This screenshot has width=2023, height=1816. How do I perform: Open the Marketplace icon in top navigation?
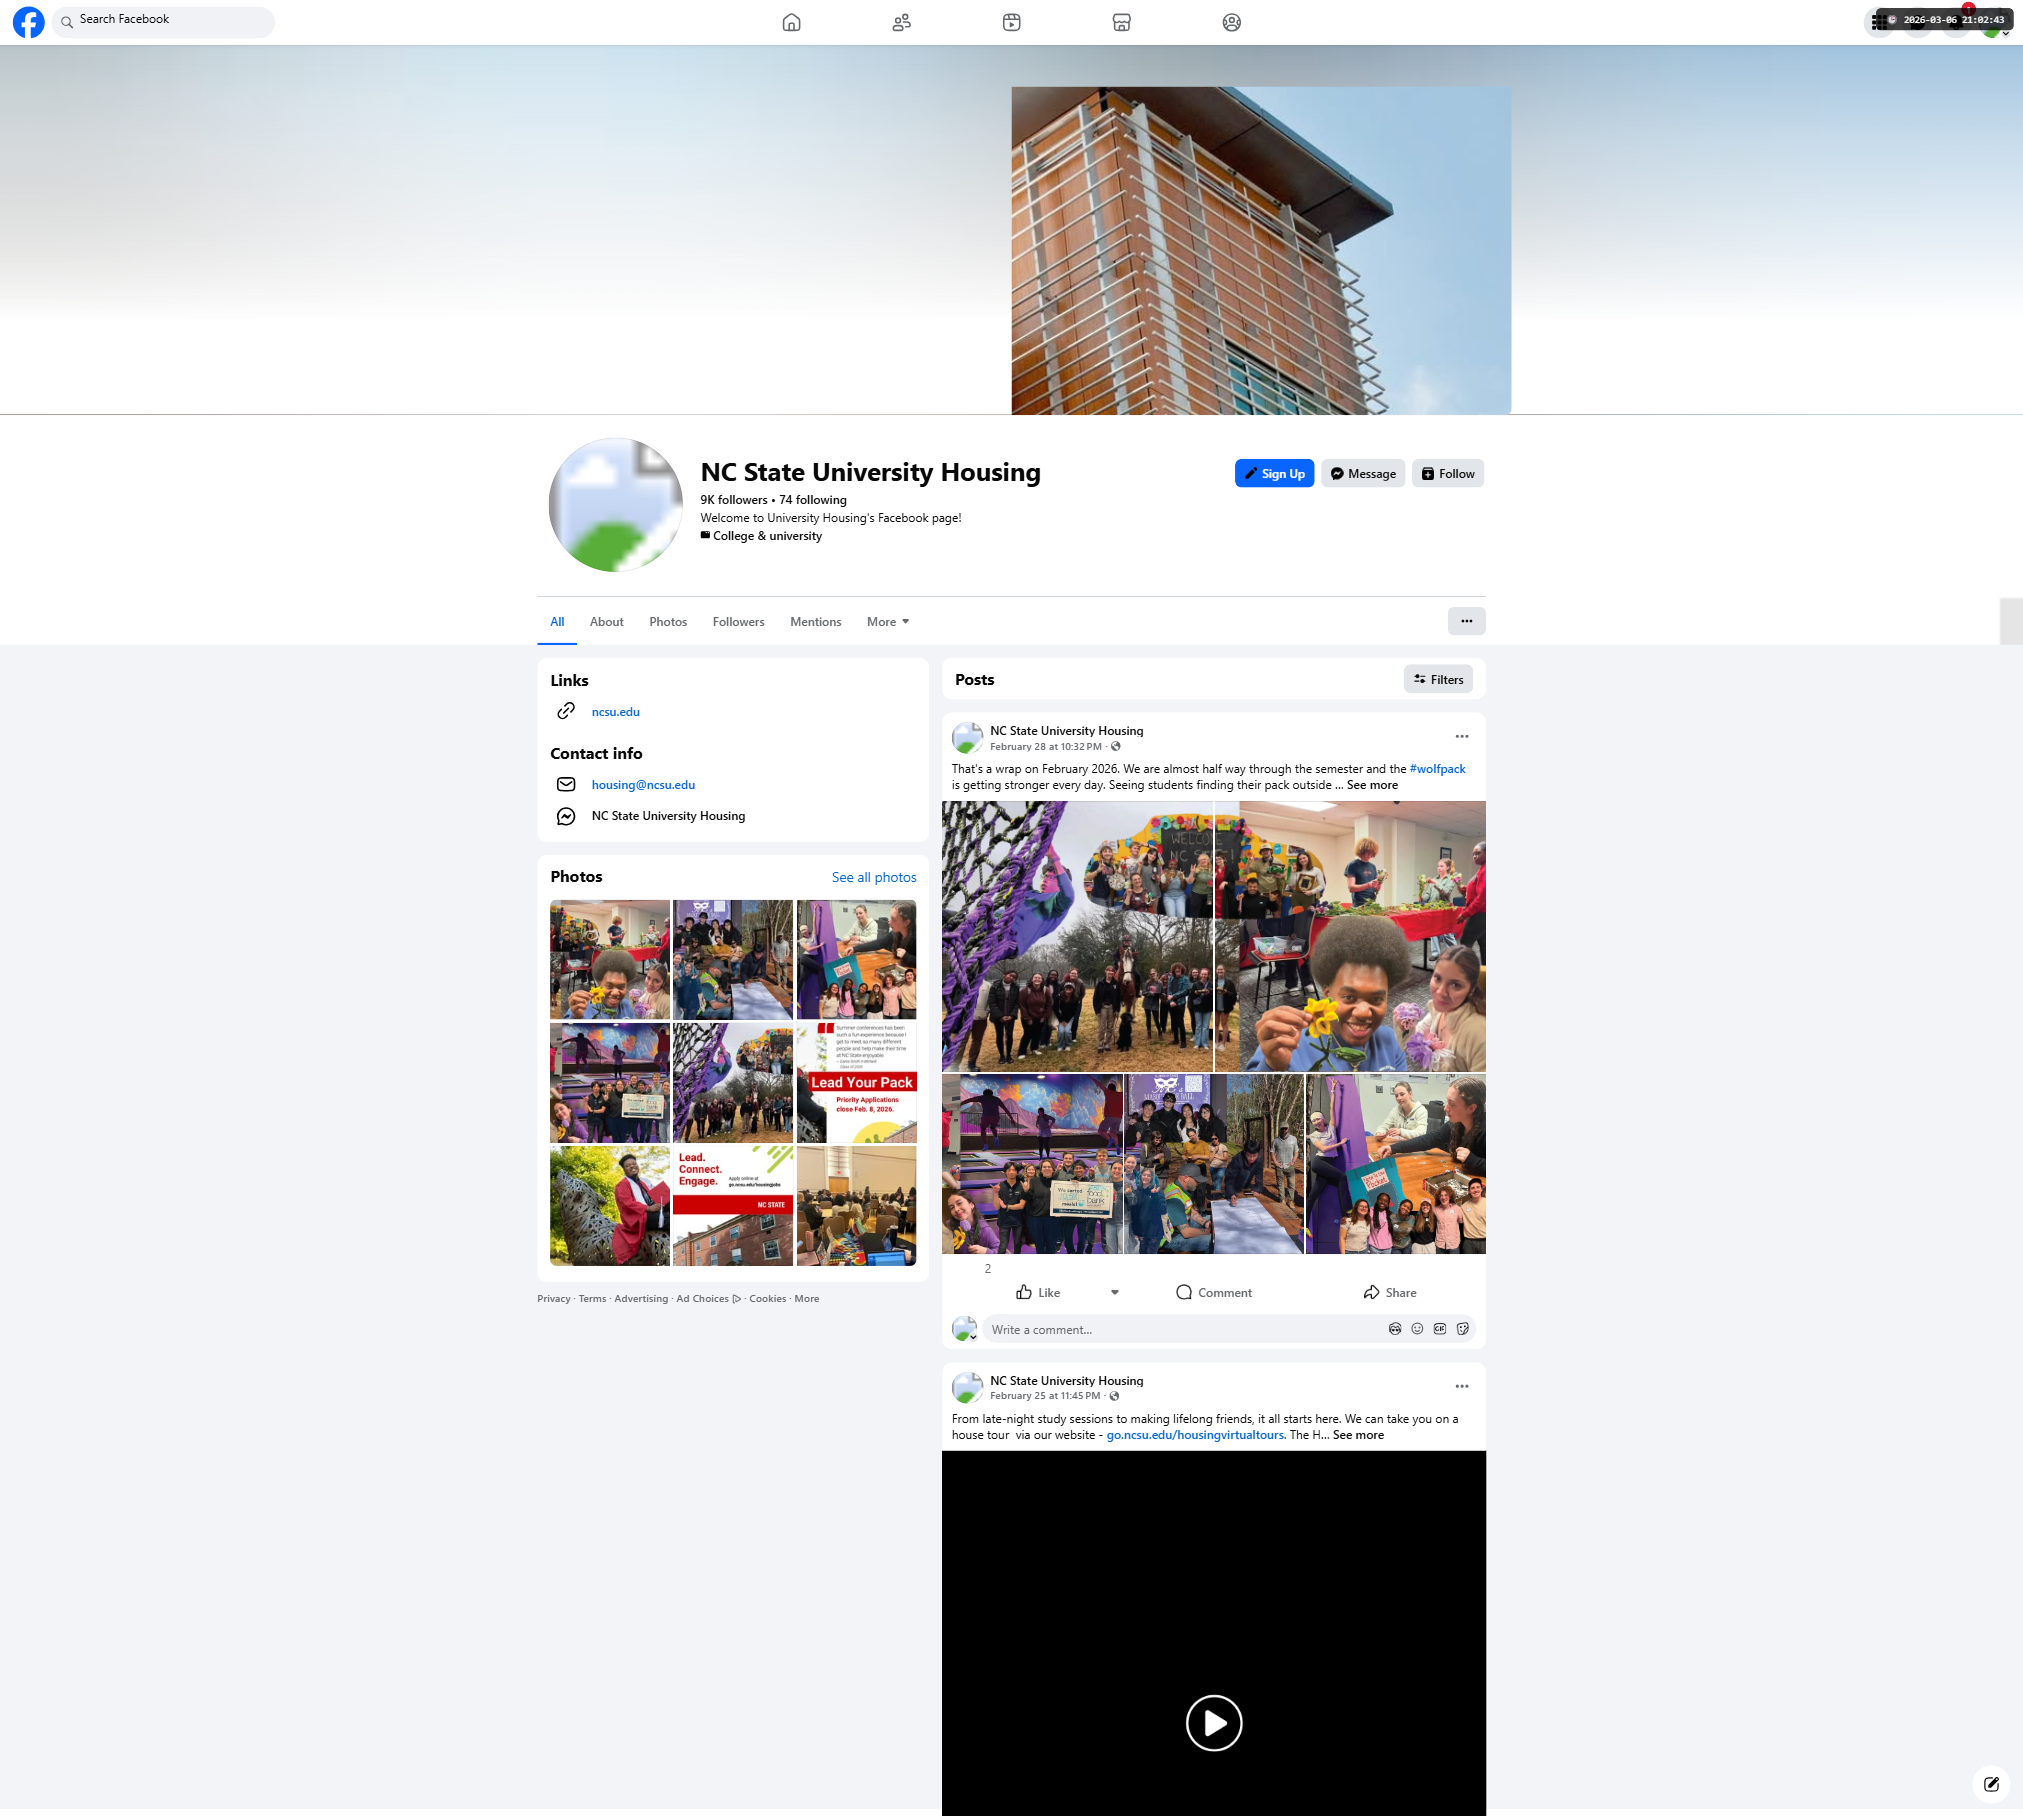(1121, 22)
